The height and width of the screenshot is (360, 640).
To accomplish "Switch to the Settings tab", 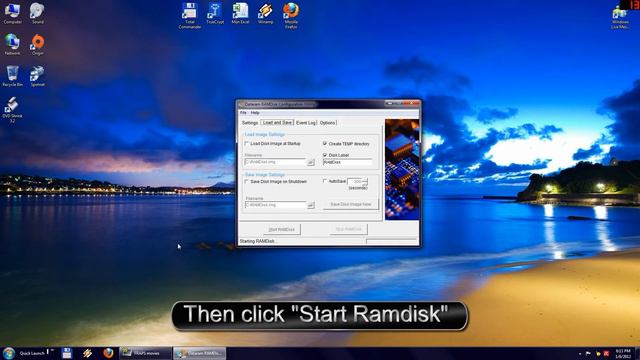I will click(250, 122).
